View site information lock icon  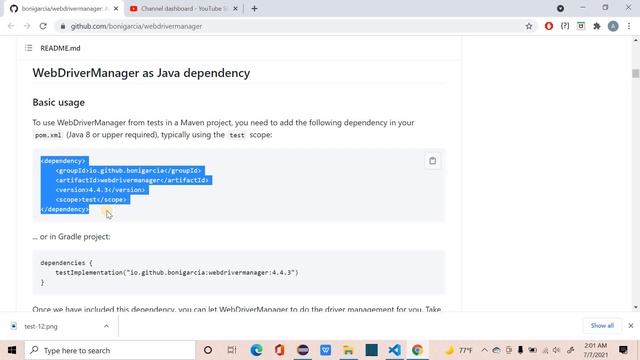coord(62,26)
